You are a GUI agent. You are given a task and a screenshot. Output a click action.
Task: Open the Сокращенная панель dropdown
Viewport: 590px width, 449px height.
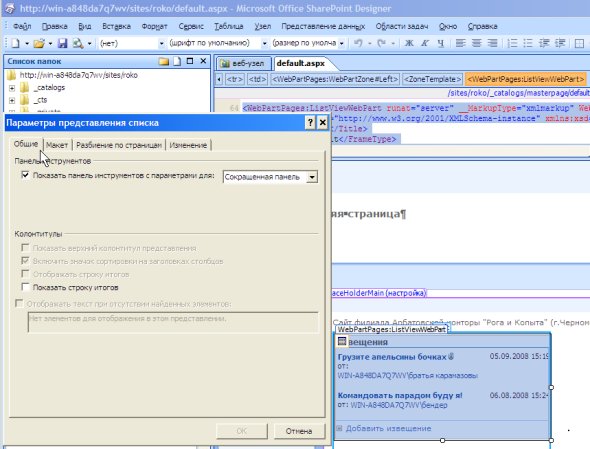click(312, 177)
